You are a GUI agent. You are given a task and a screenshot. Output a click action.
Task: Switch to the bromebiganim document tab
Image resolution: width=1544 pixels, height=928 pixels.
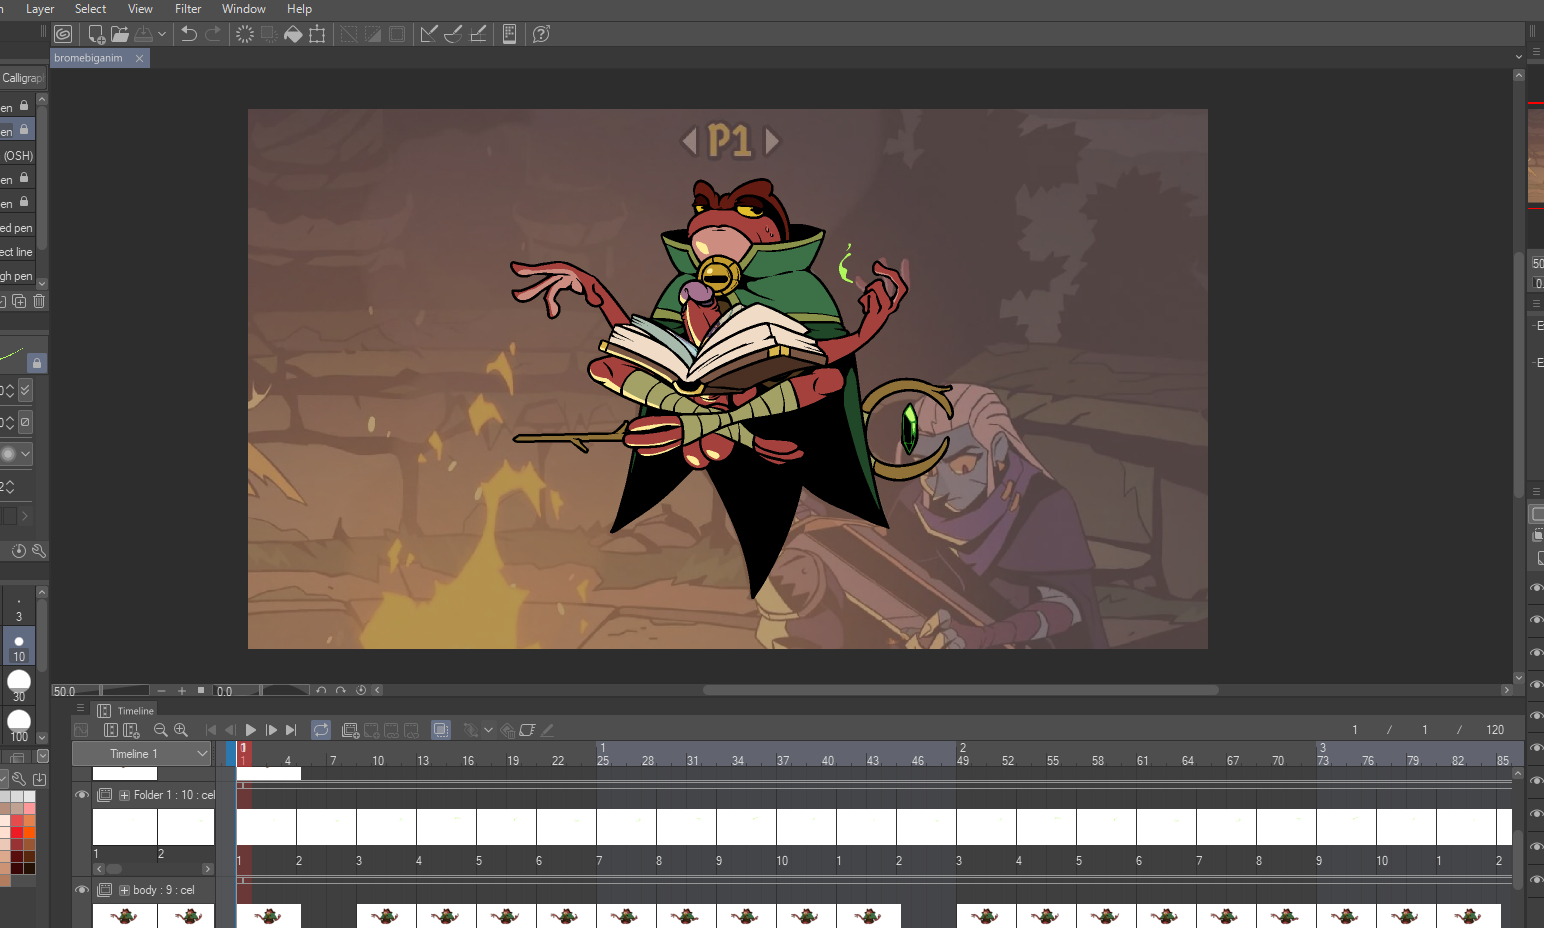[x=89, y=58]
